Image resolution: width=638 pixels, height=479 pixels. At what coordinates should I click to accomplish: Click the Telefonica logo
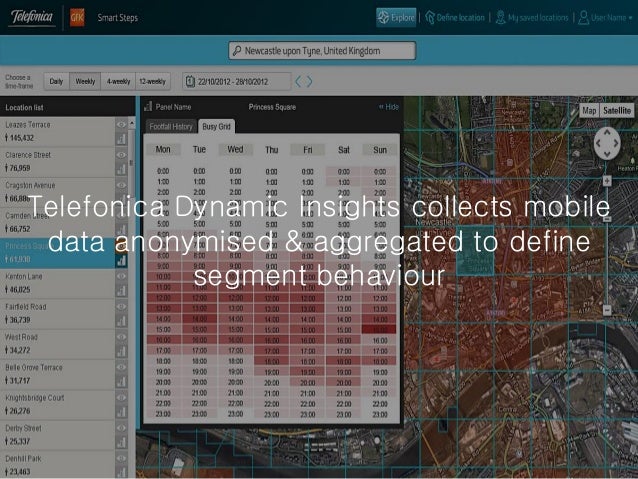pyautogui.click(x=32, y=17)
